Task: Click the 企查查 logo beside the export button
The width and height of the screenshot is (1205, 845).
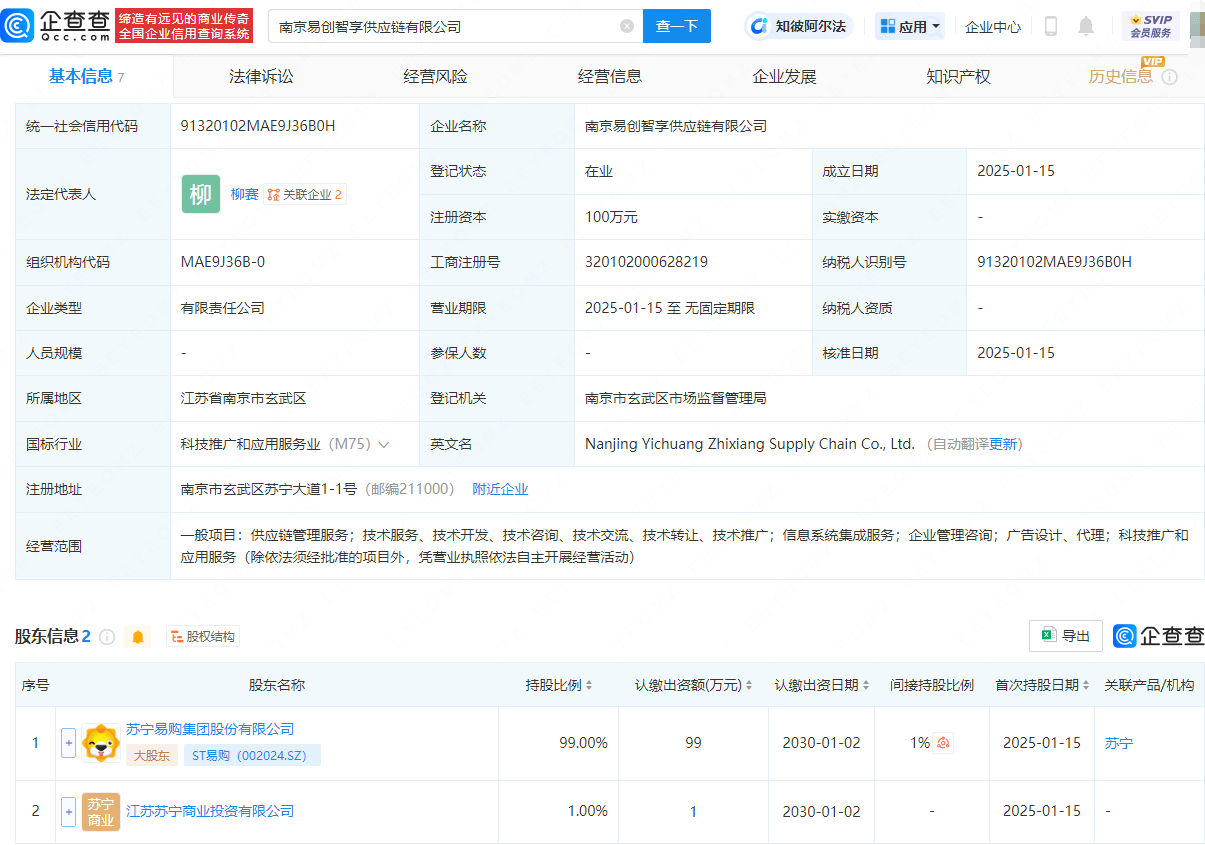Action: [x=1159, y=636]
